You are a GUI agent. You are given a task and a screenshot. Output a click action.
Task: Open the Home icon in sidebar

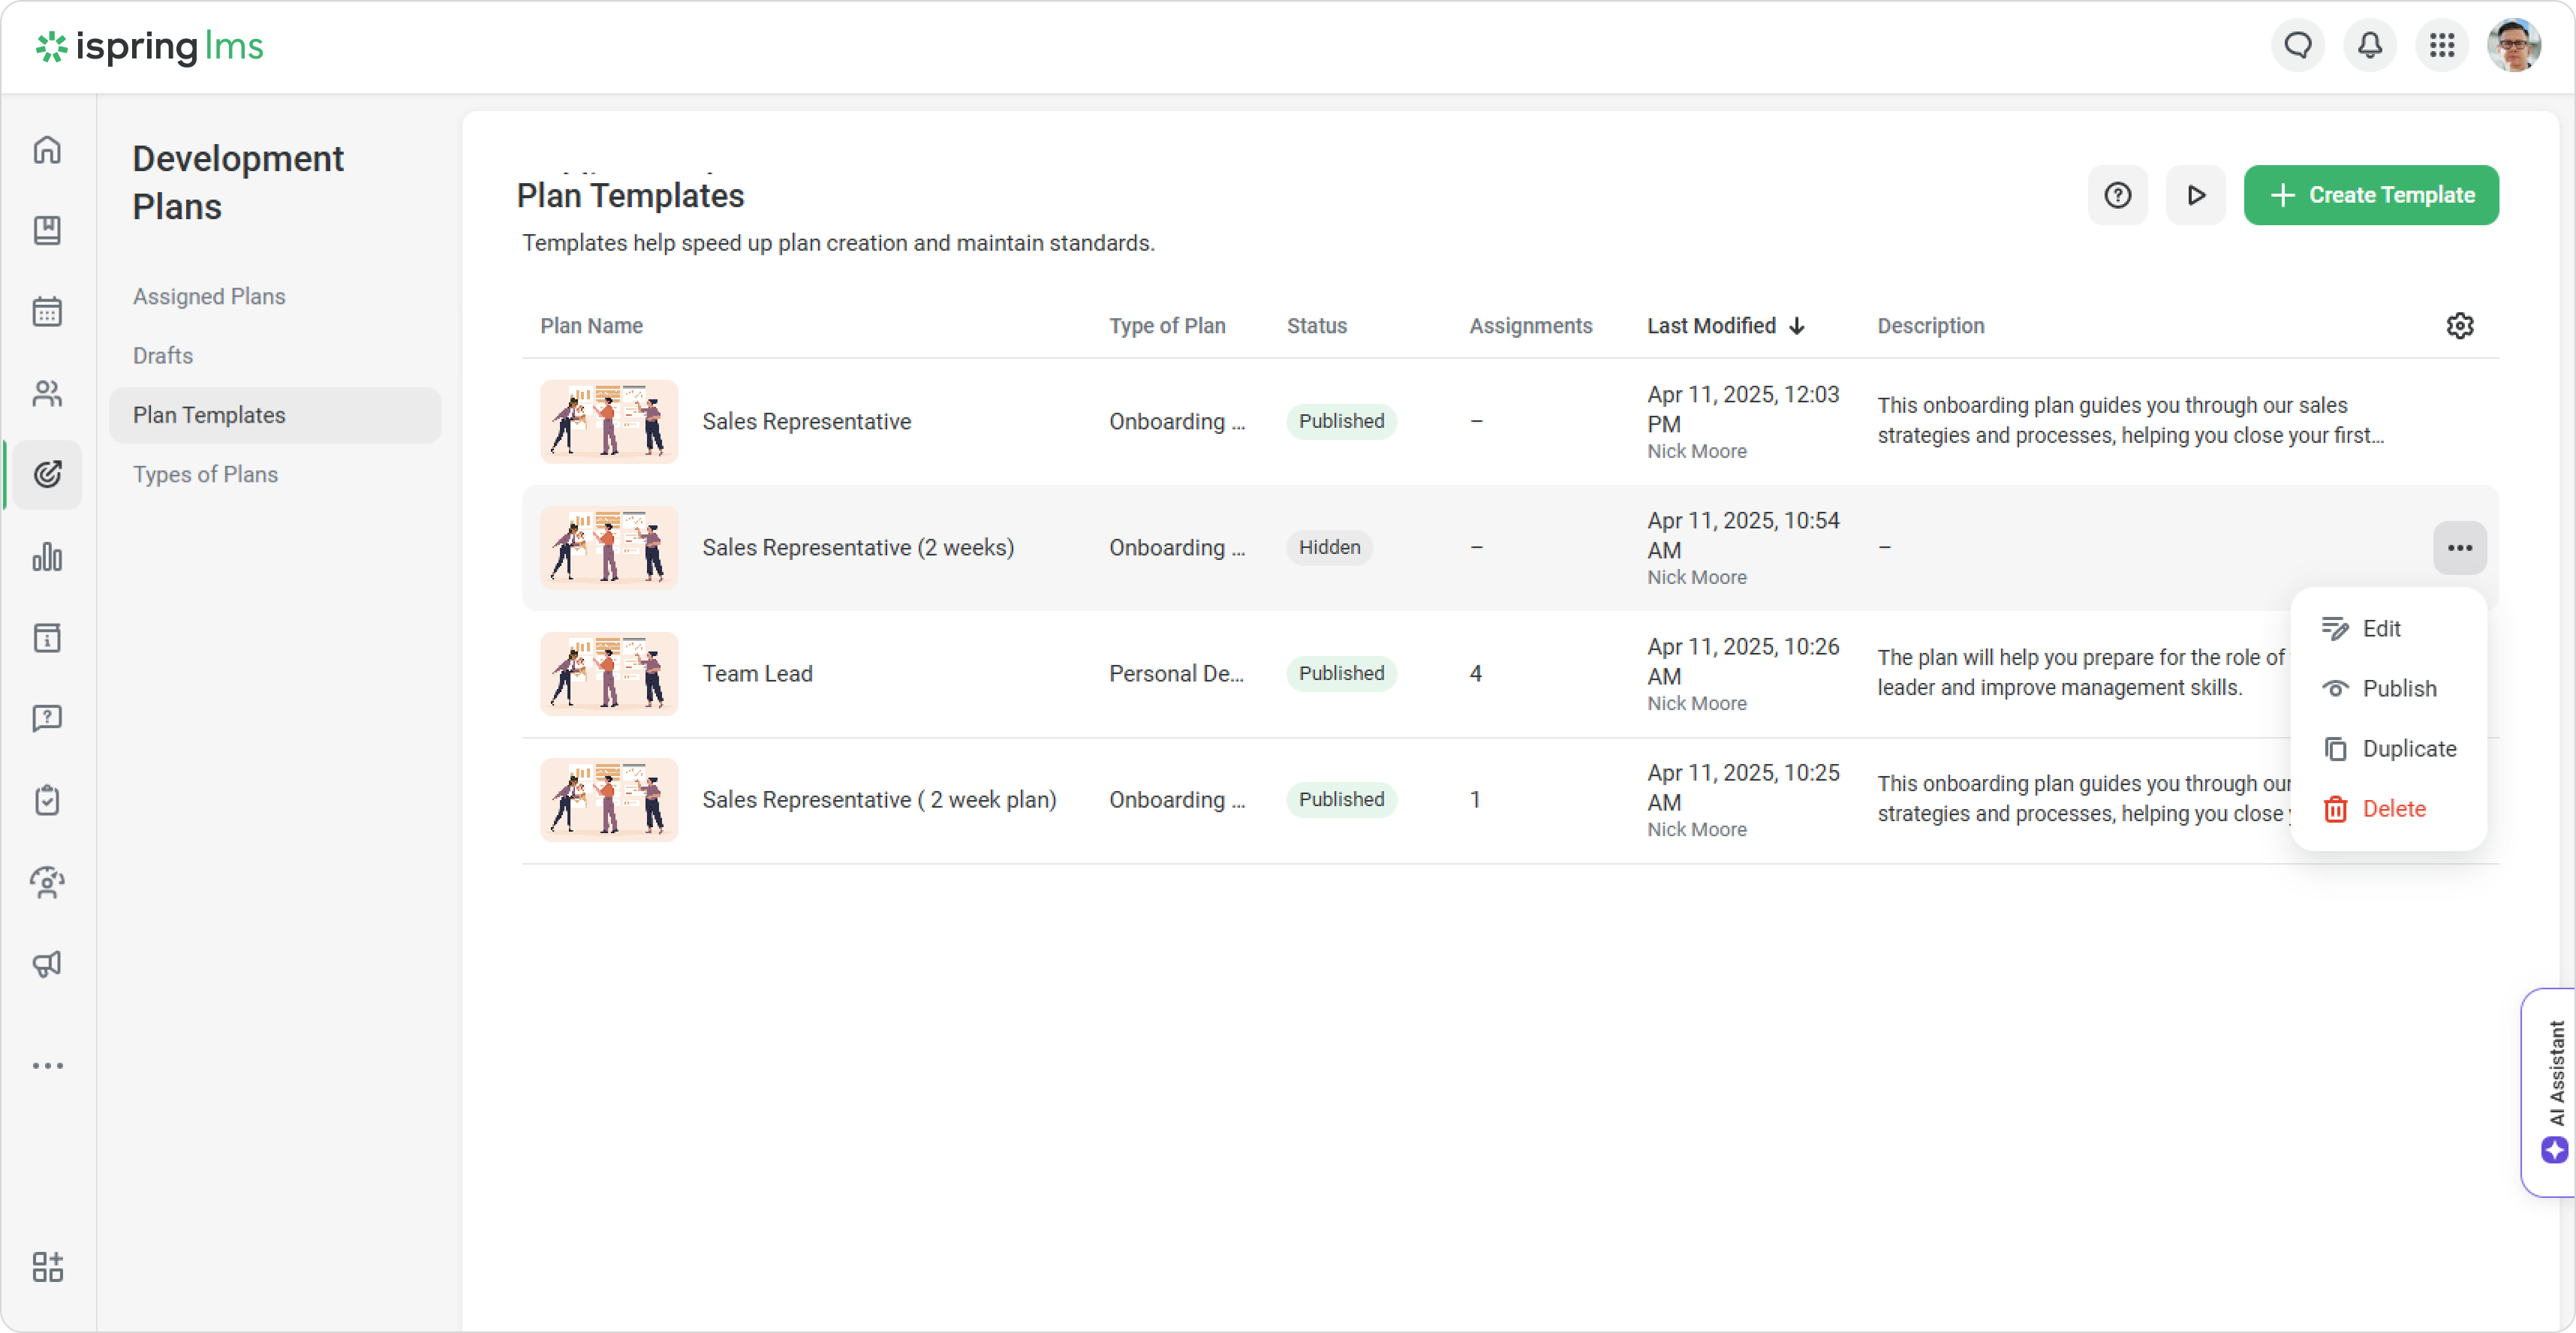point(47,150)
